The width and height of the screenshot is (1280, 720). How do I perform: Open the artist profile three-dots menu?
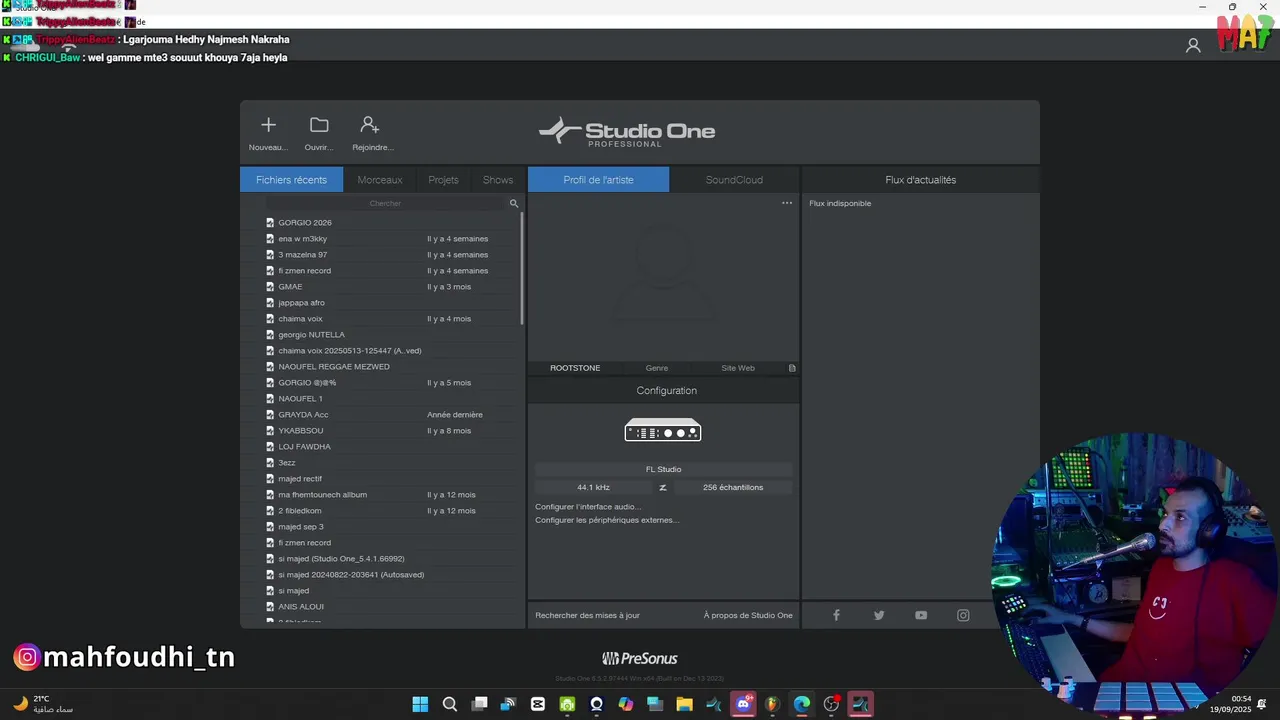[787, 203]
